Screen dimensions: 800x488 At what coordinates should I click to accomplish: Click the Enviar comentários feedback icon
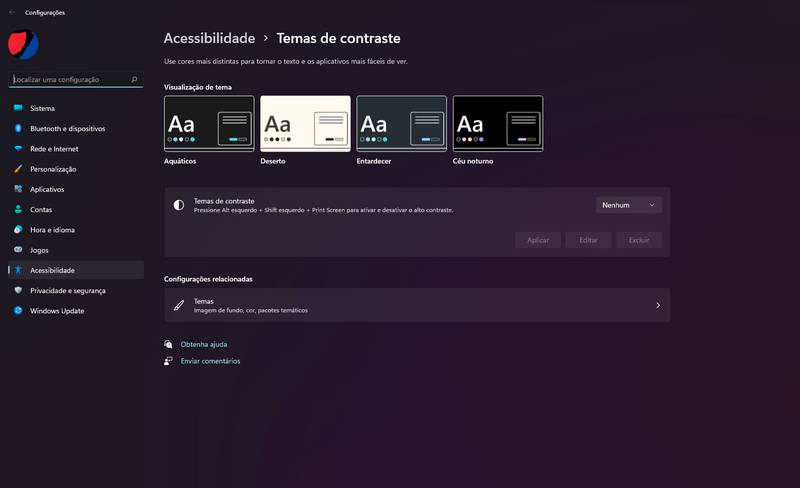168,361
